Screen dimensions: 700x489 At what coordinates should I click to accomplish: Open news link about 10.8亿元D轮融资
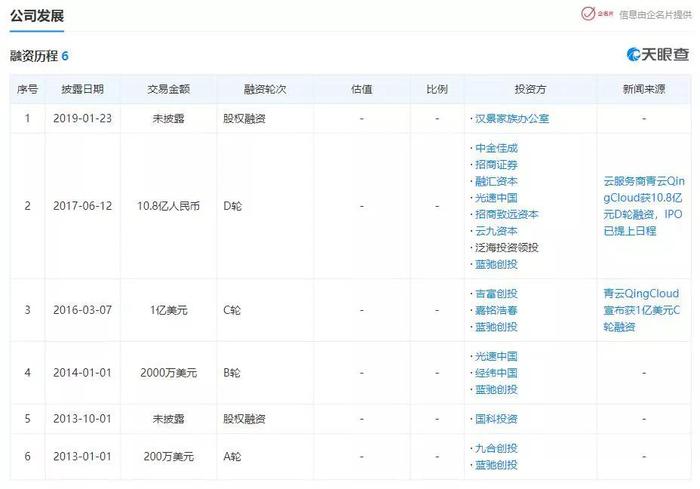tap(644, 206)
